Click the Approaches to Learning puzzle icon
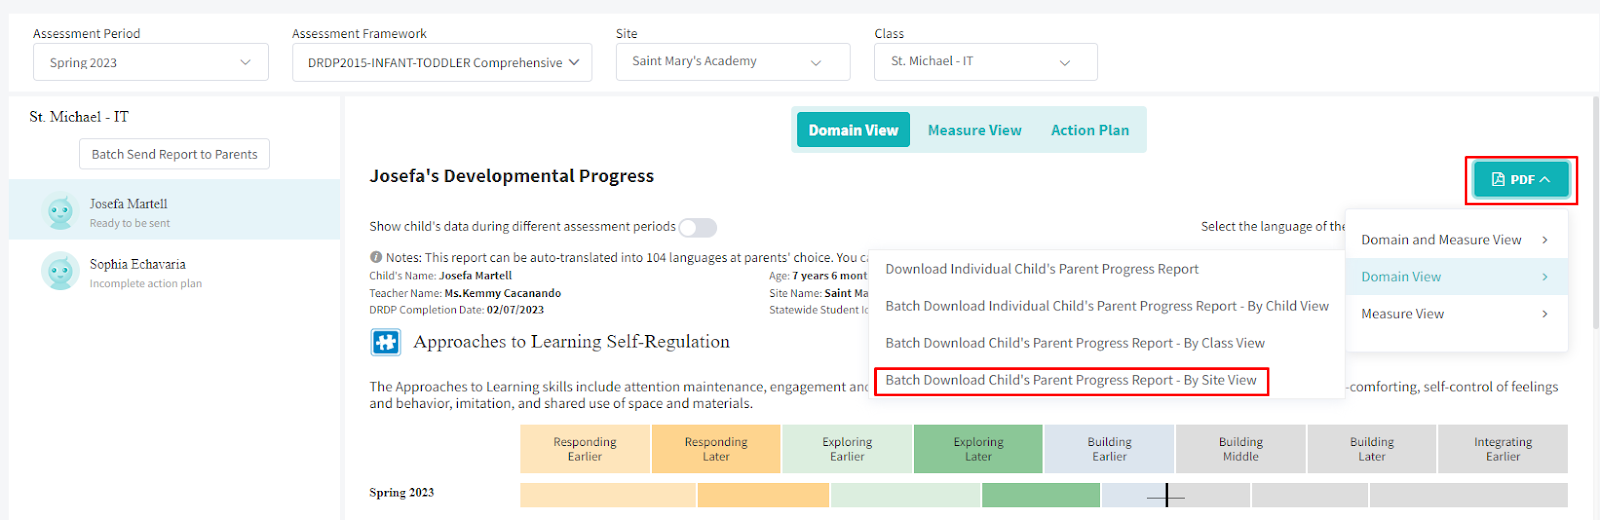 (386, 343)
